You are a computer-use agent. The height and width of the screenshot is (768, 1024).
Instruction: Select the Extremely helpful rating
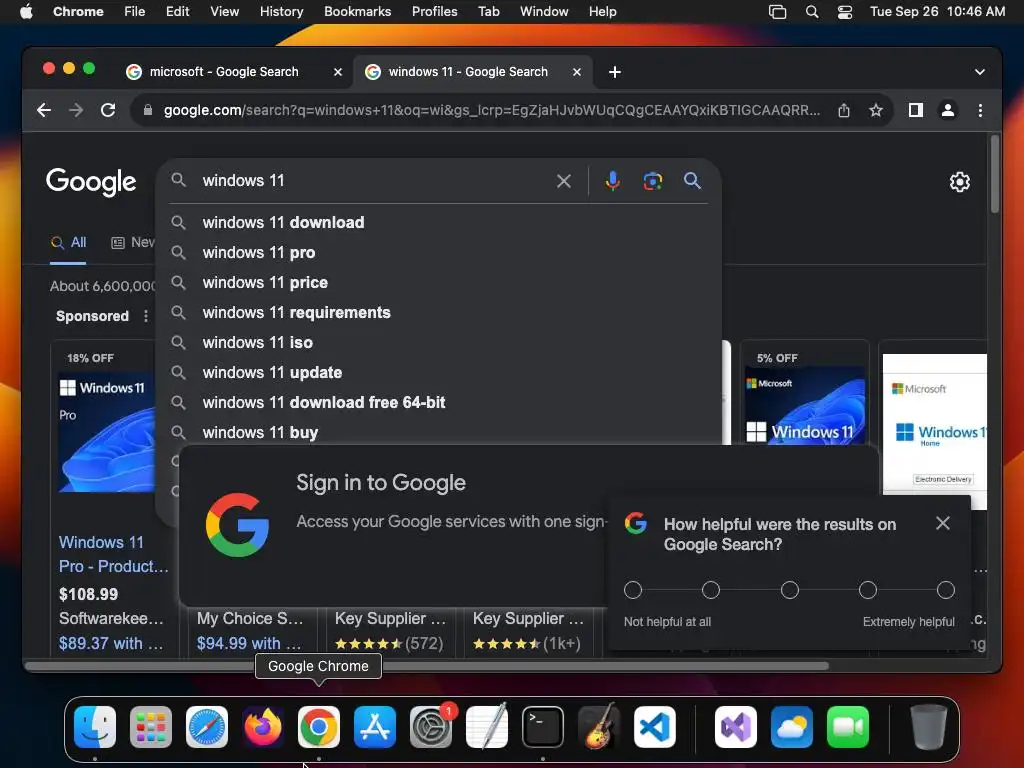(946, 590)
